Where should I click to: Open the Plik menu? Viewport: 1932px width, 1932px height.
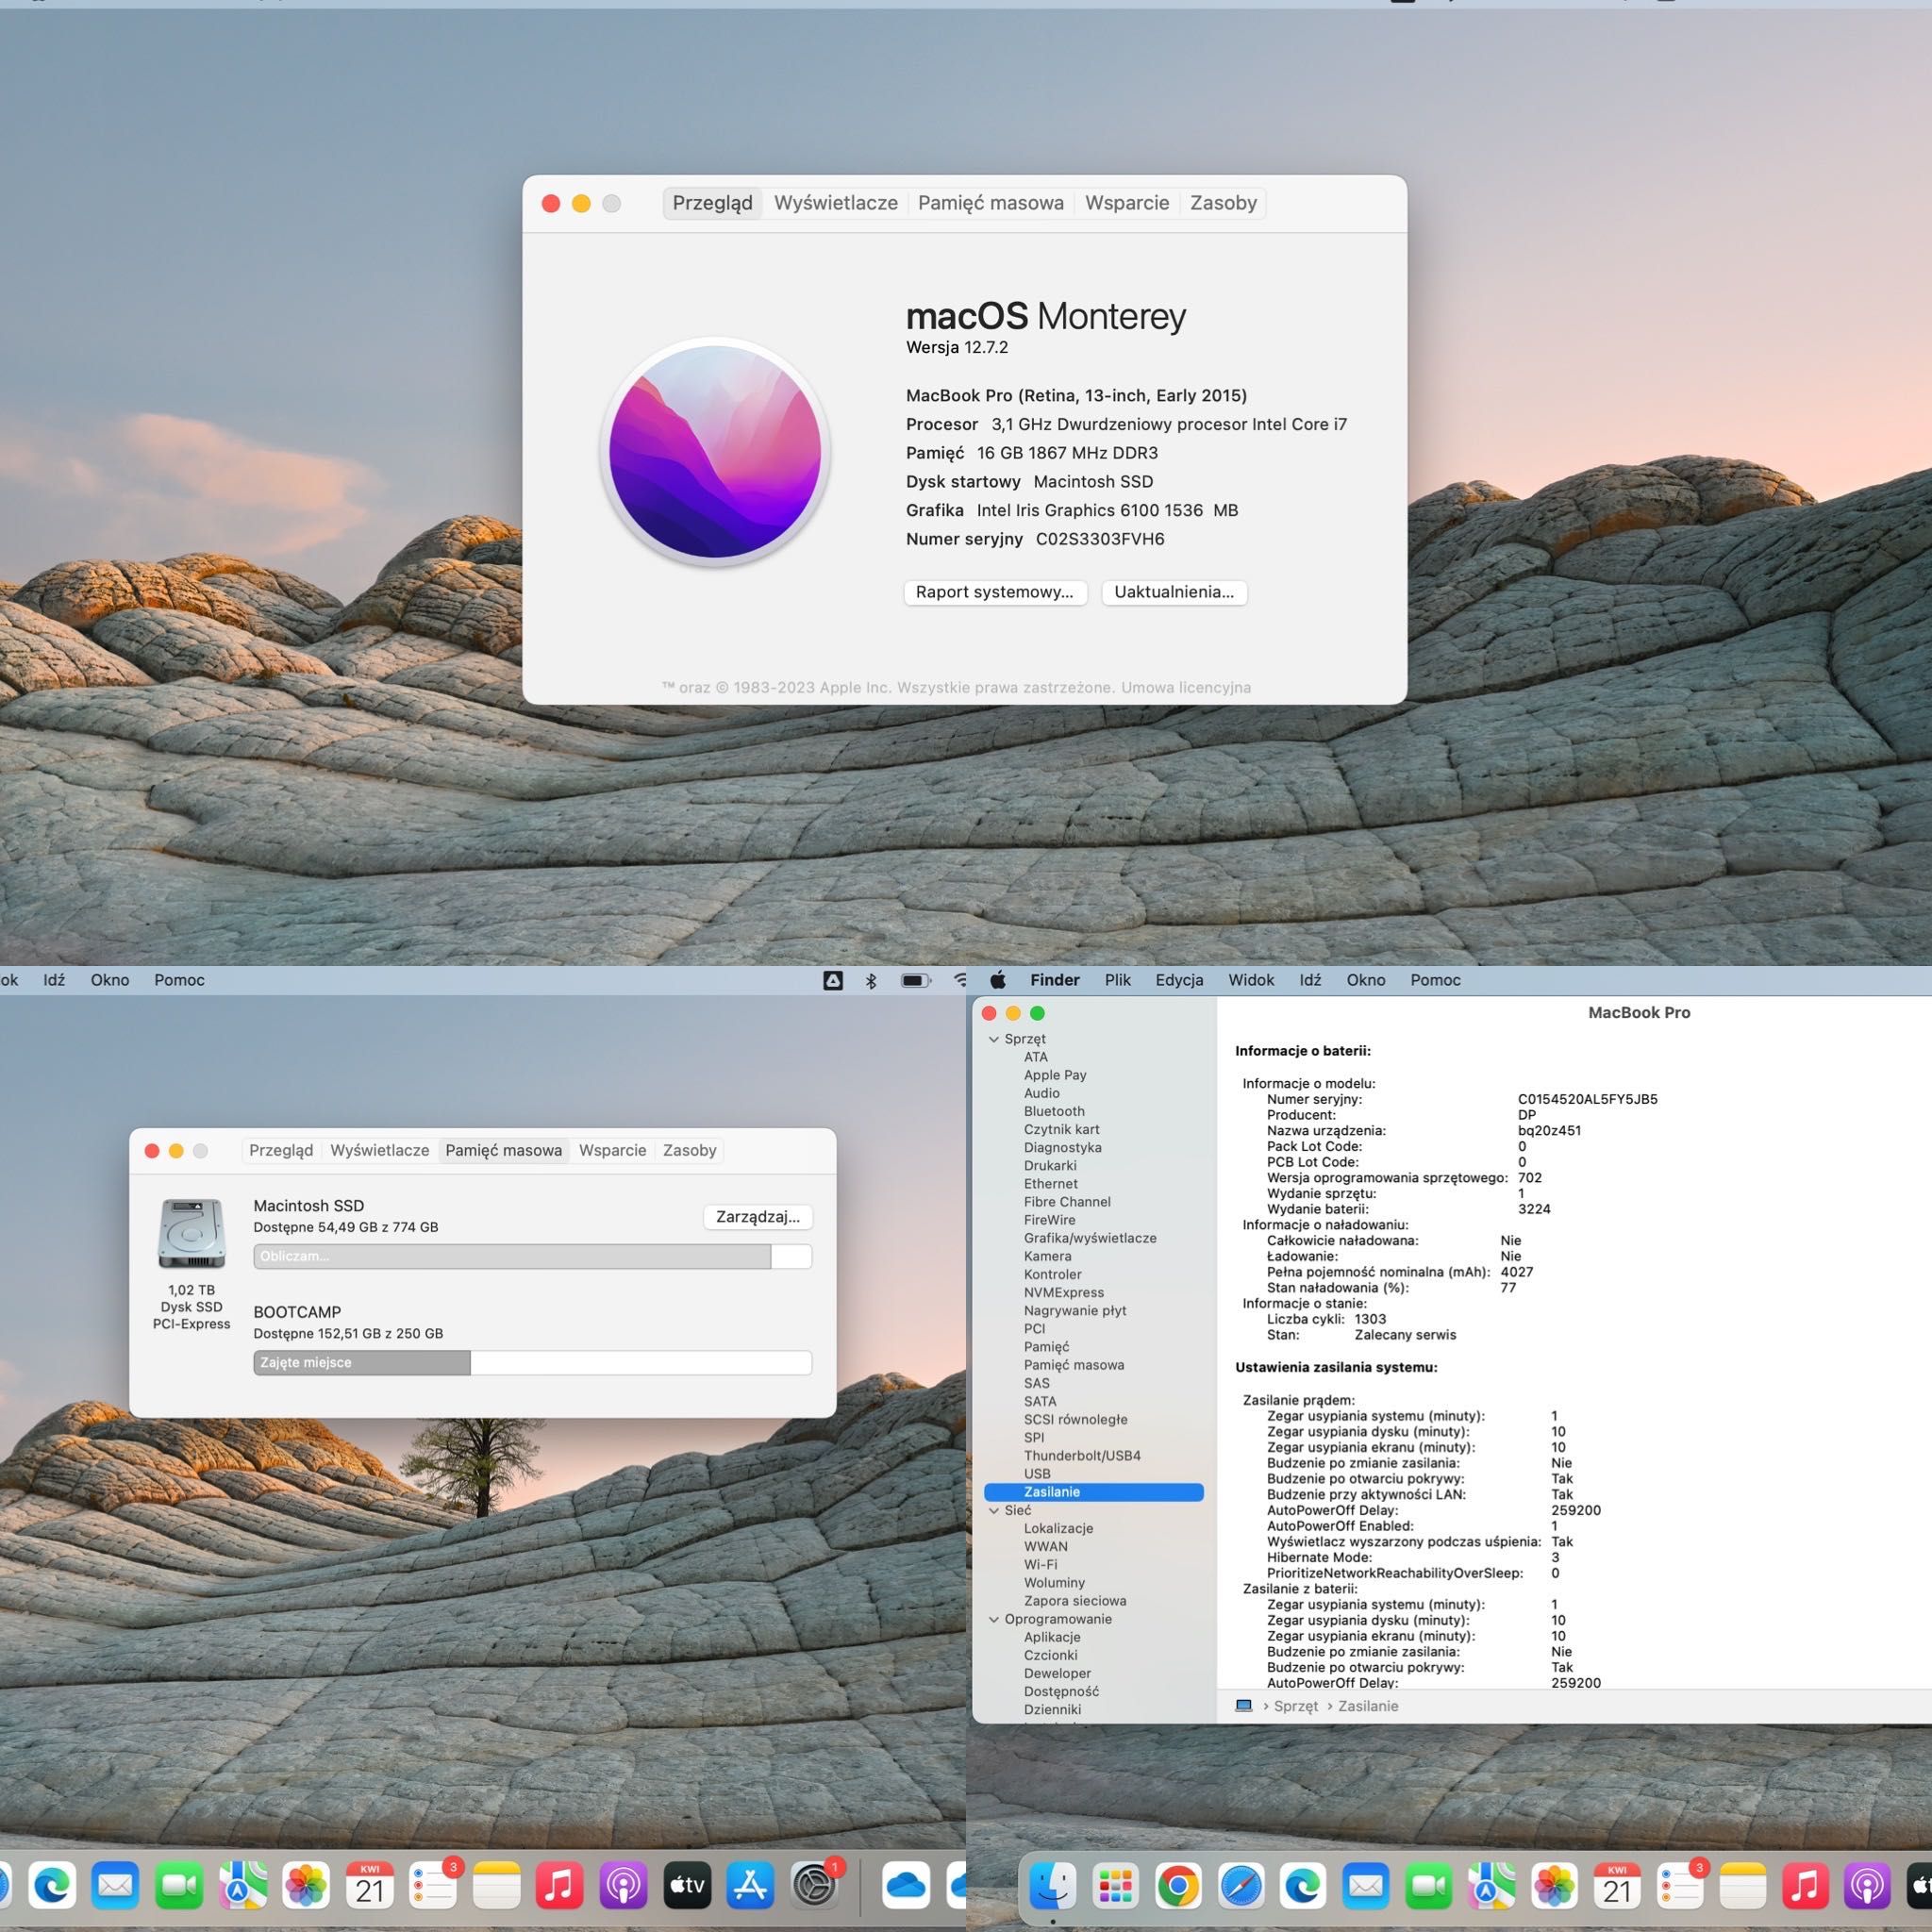pos(1118,980)
